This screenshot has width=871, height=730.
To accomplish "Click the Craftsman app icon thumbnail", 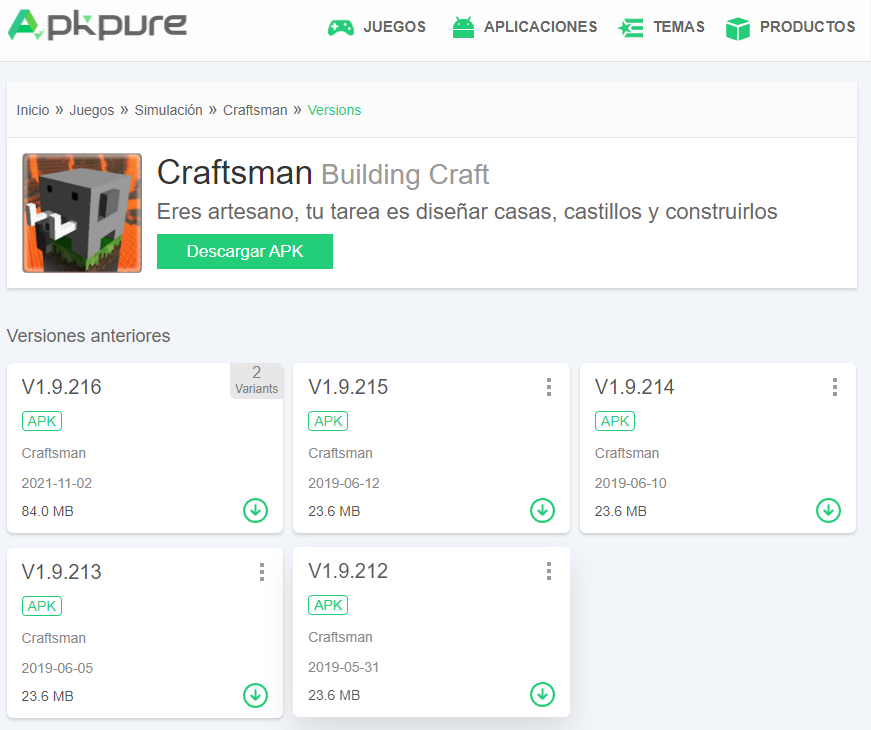I will pos(82,213).
